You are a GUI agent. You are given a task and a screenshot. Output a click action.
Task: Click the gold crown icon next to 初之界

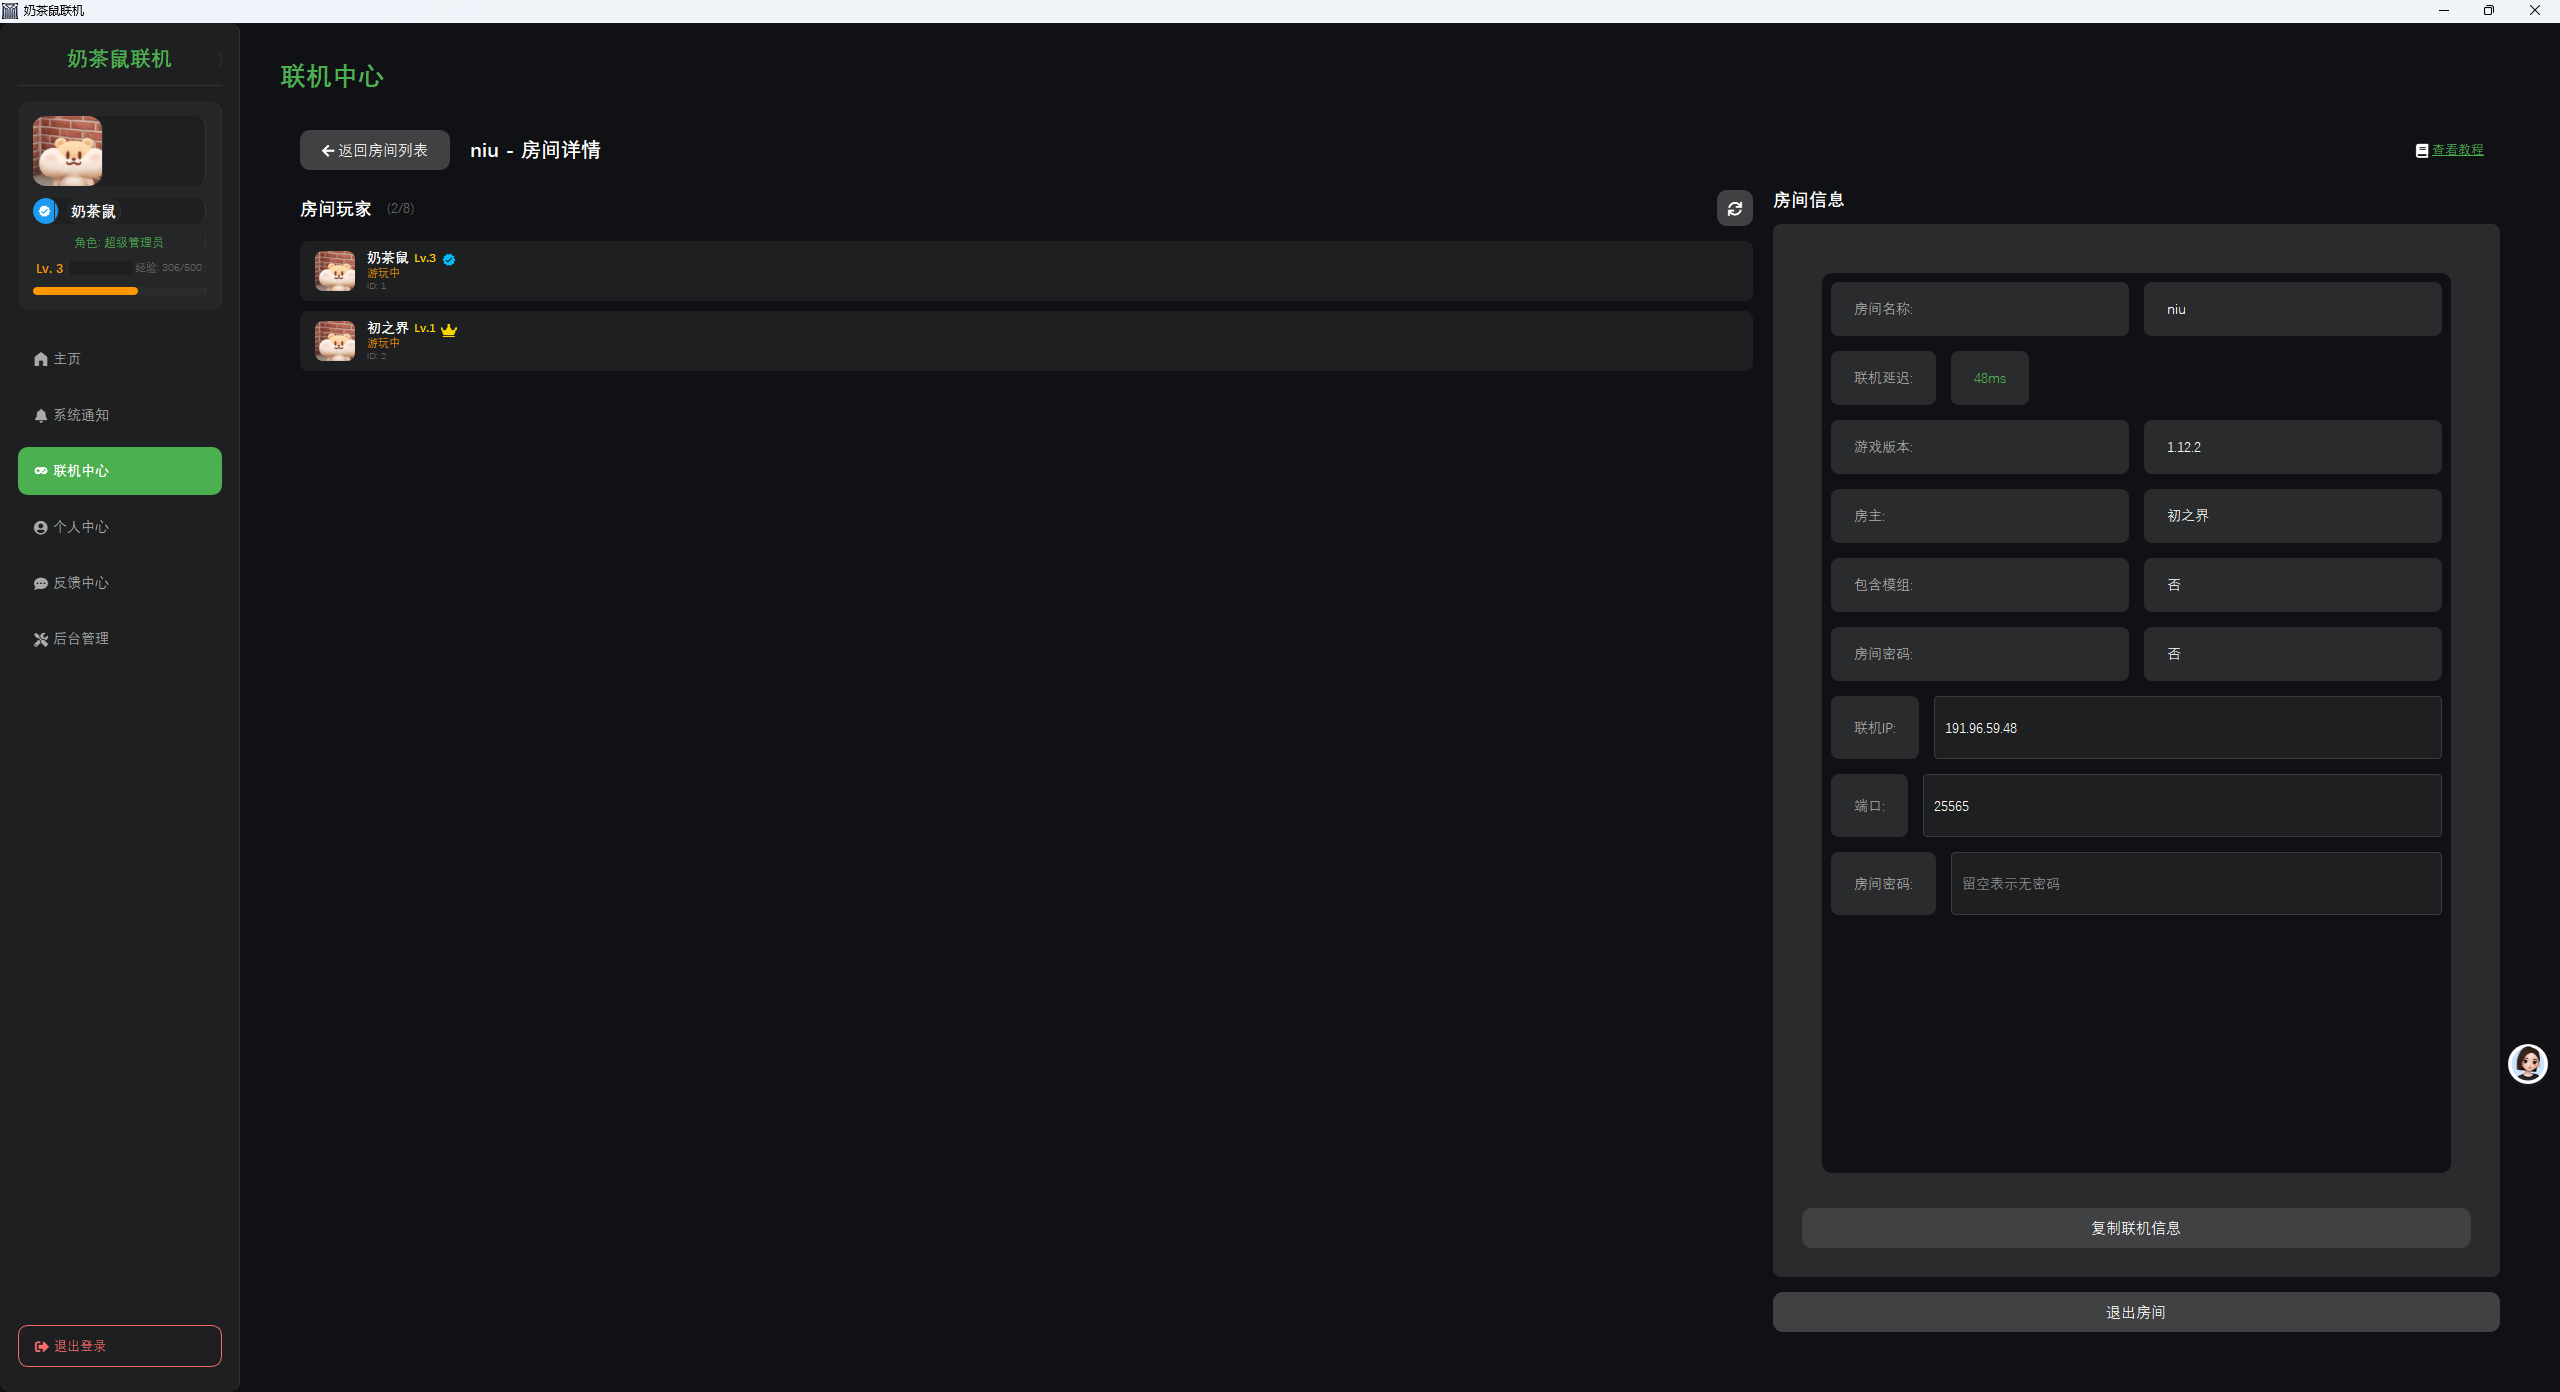click(449, 330)
